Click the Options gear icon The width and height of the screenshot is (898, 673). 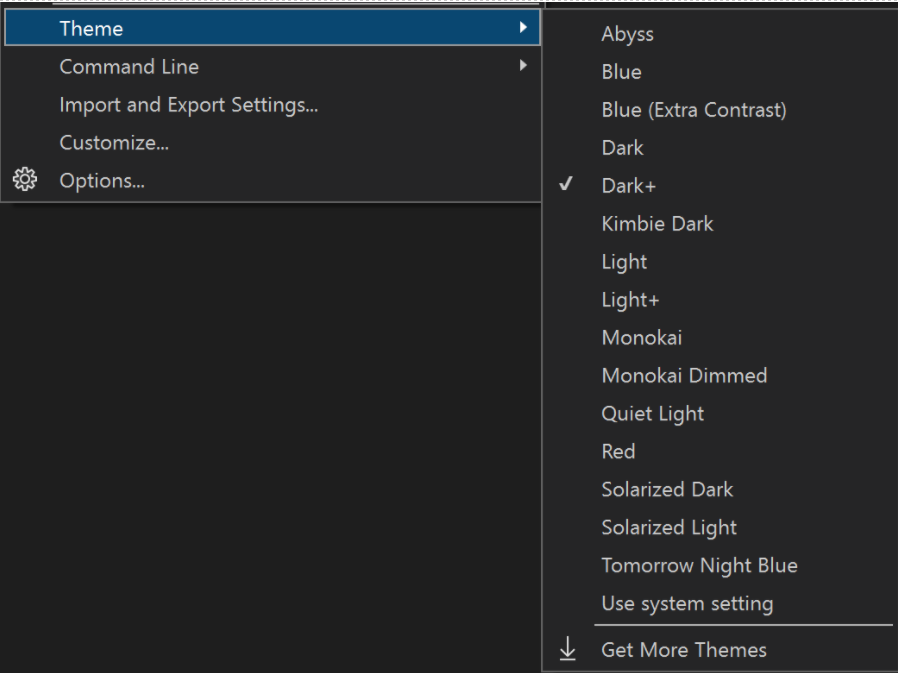point(25,181)
